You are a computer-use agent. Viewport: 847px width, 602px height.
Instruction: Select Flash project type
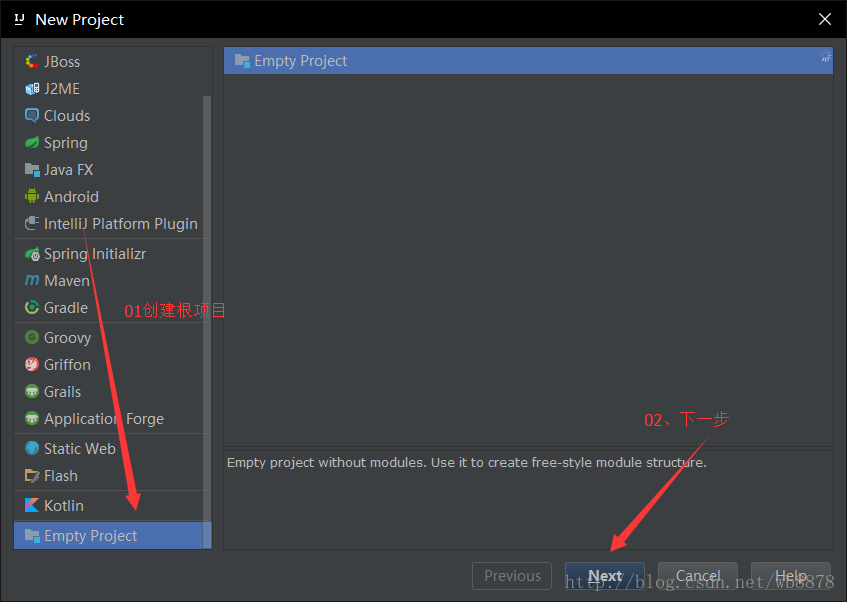tap(109, 476)
